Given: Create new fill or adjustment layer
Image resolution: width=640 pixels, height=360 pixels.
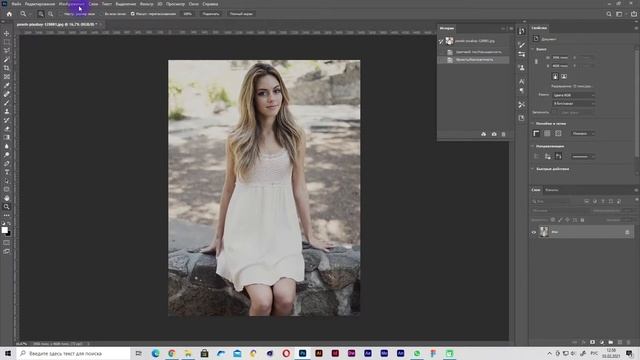Looking at the screenshot, I should [x=602, y=342].
